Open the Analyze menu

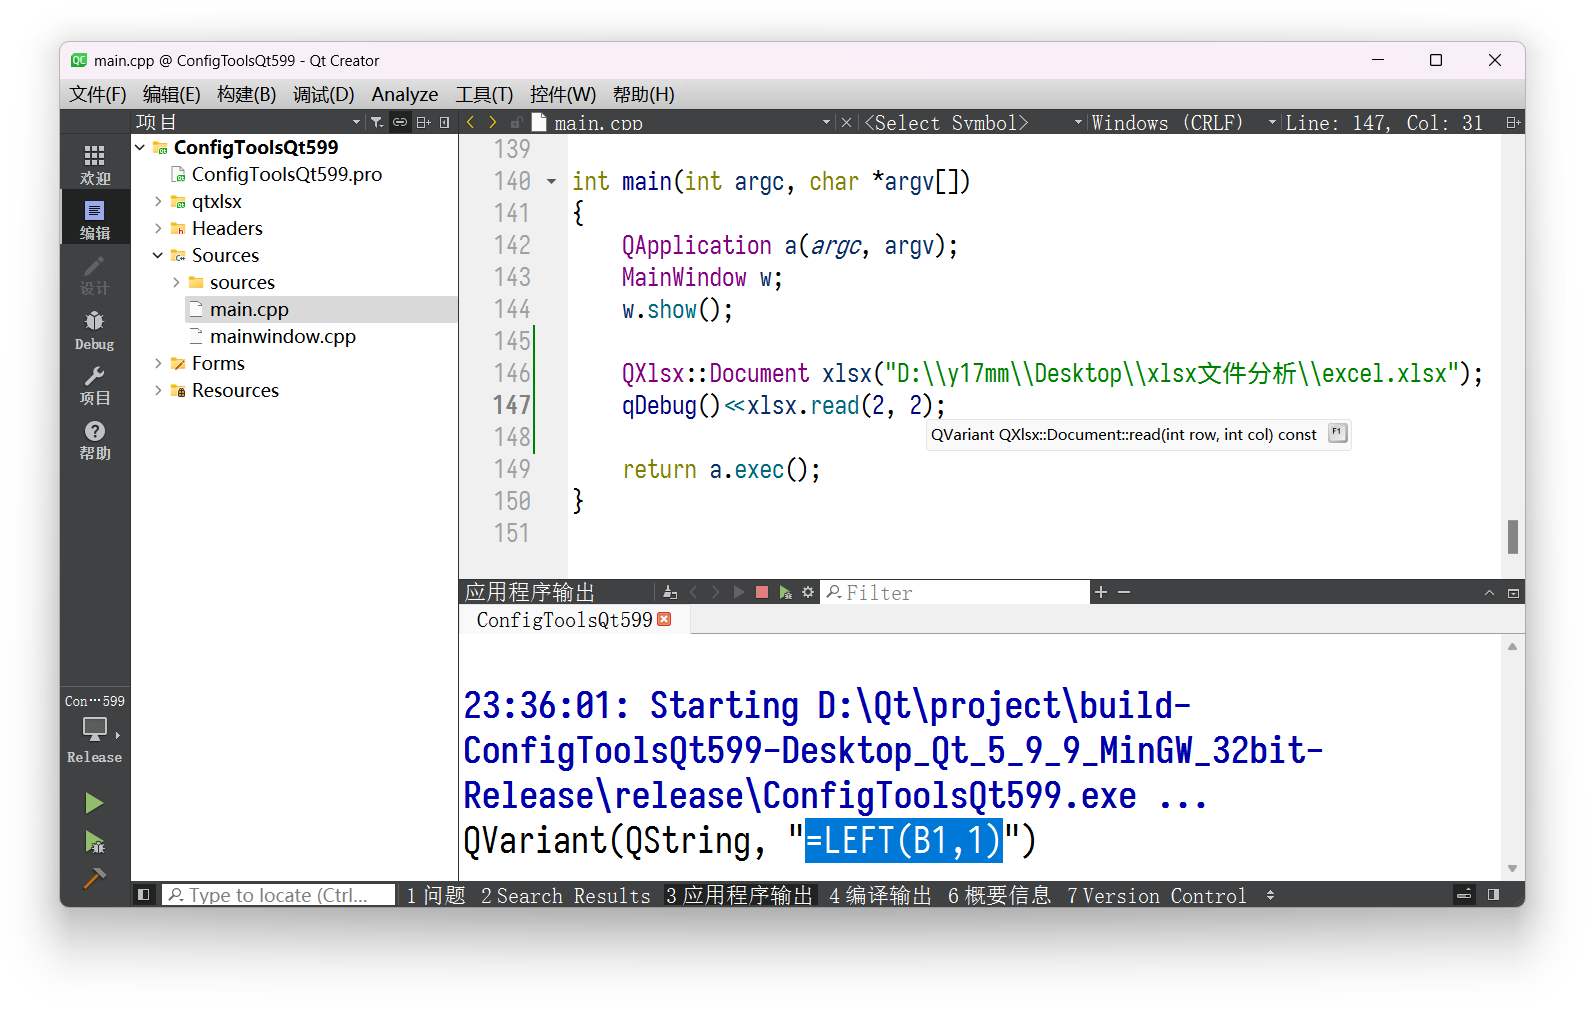(405, 94)
